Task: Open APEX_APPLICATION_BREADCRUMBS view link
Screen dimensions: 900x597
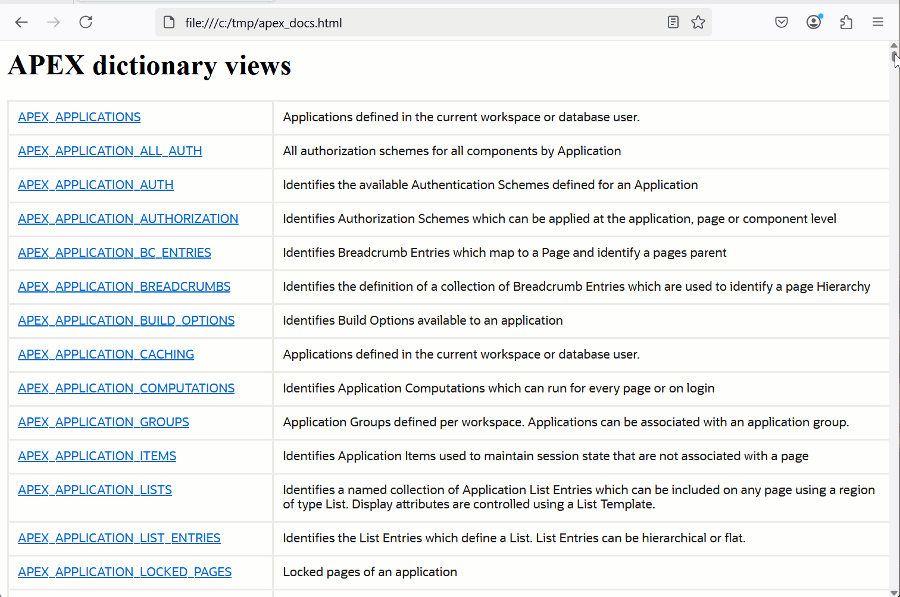Action: (124, 287)
